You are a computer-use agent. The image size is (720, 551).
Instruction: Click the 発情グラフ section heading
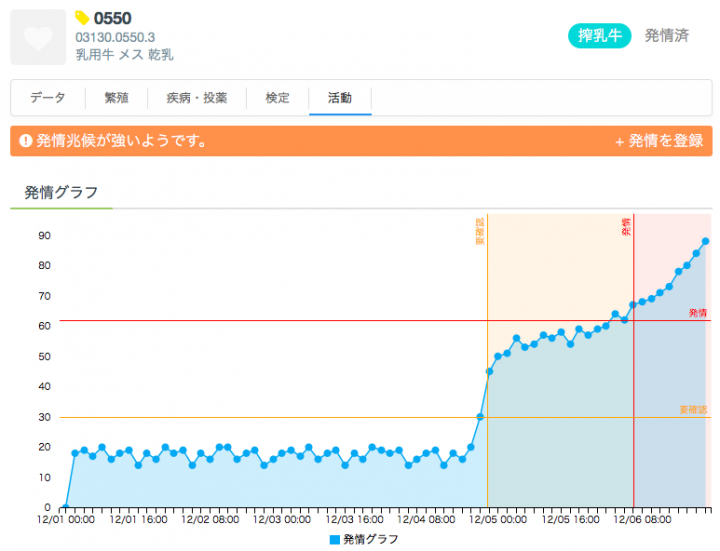click(61, 192)
